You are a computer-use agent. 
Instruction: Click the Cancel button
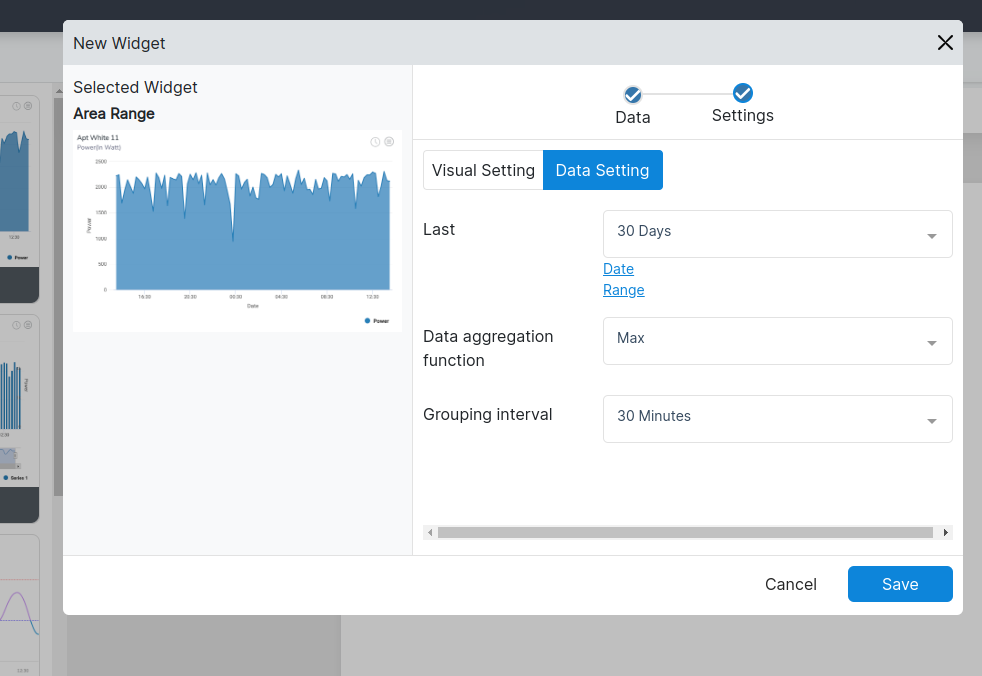(790, 584)
